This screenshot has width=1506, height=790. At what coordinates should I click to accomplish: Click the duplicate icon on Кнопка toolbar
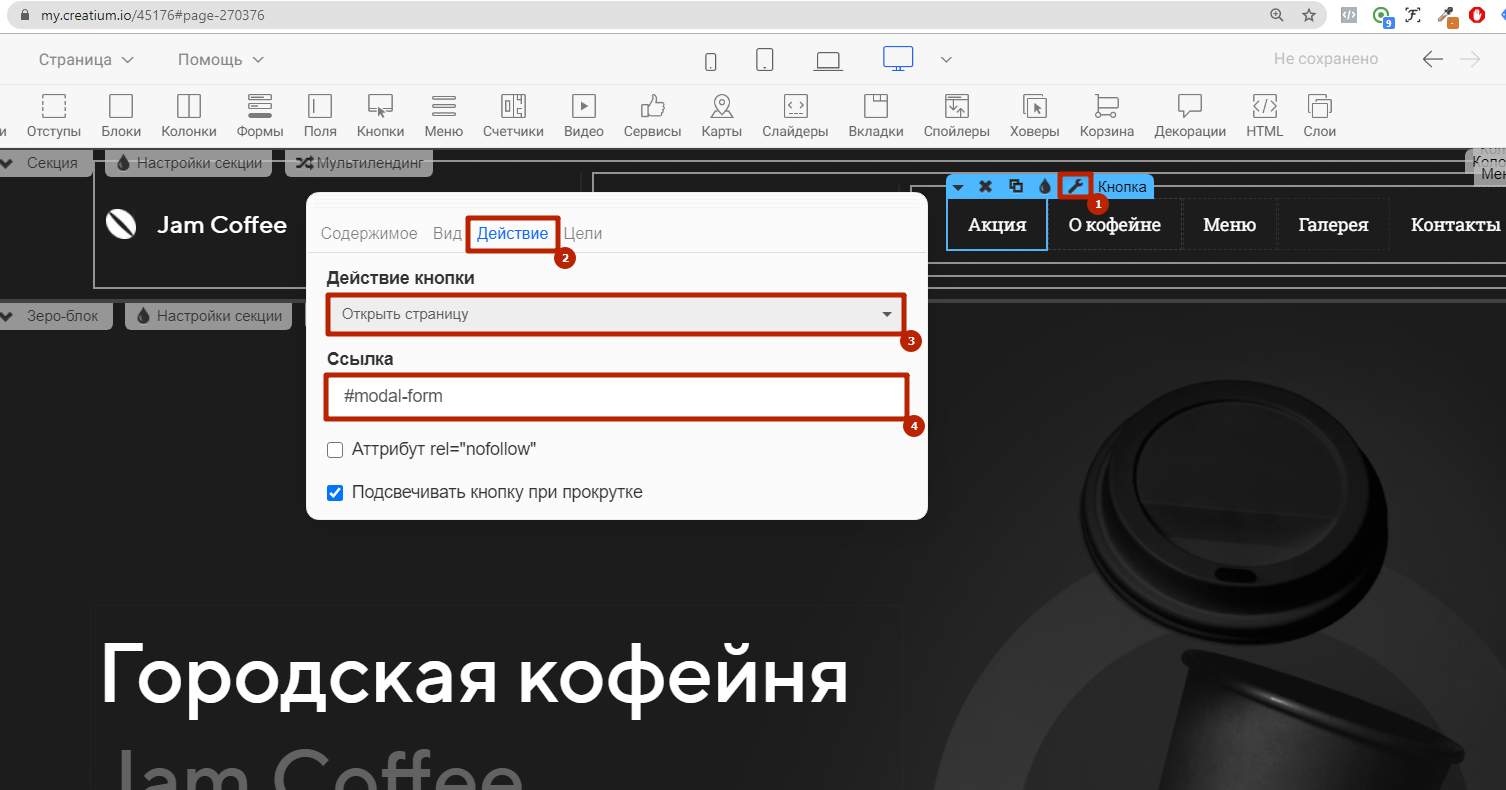point(1016,186)
